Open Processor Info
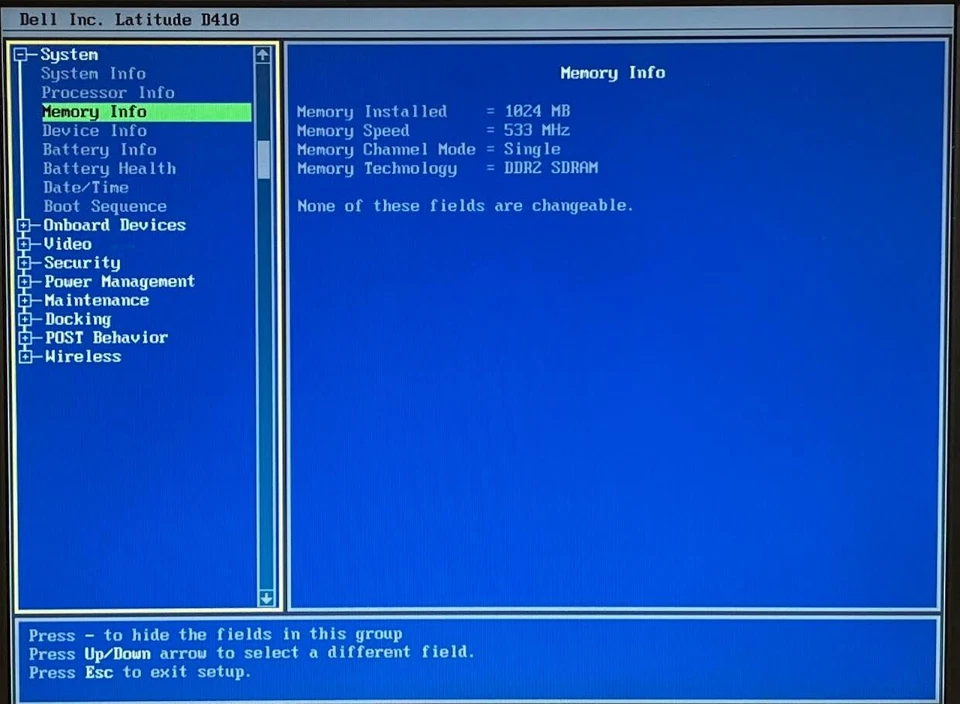960x704 pixels. tap(107, 92)
